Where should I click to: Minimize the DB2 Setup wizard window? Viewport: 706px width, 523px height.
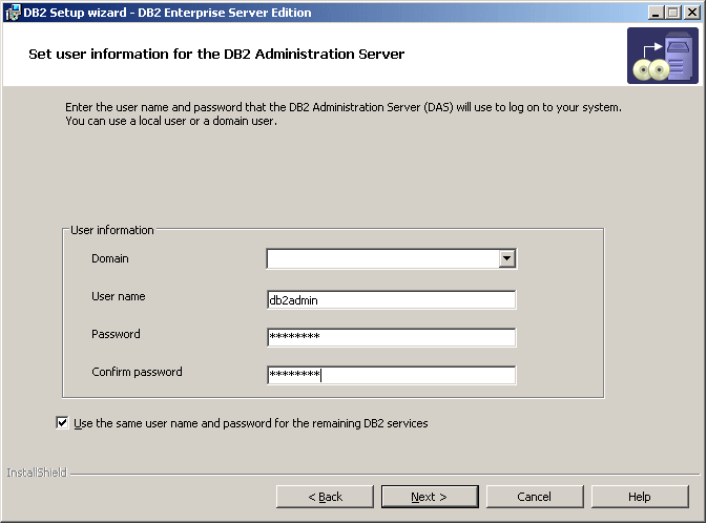[656, 12]
